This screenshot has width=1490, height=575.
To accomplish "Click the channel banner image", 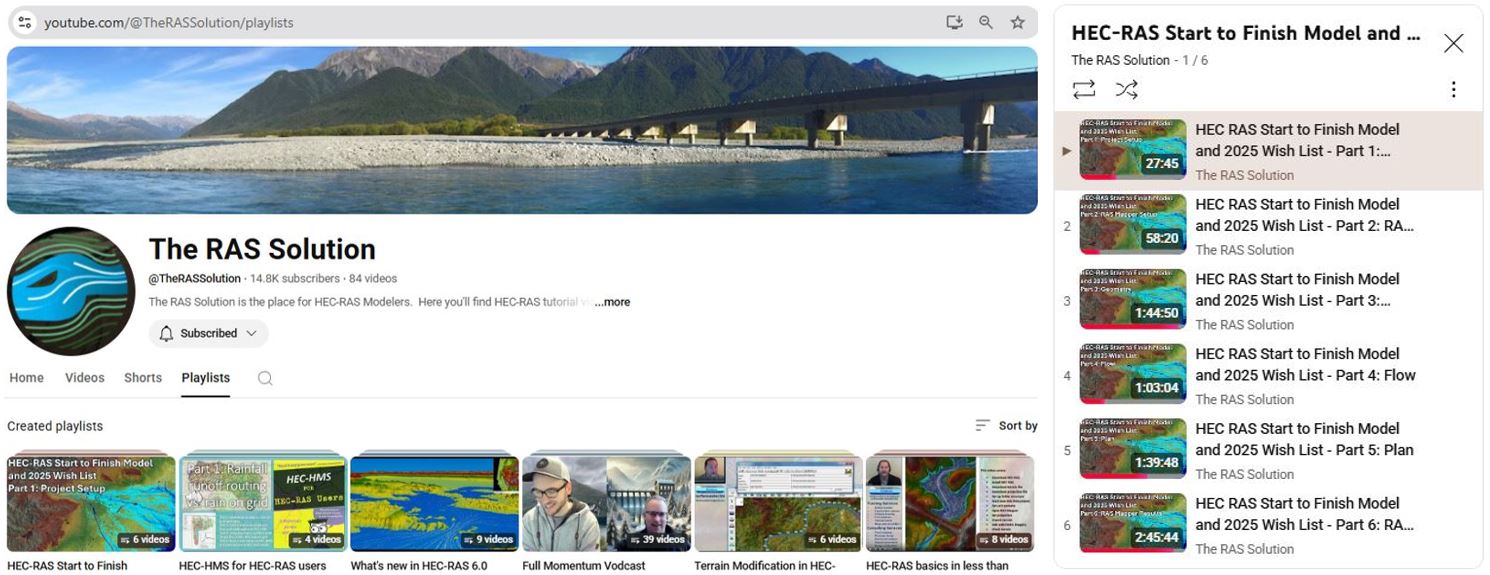I will [522, 130].
